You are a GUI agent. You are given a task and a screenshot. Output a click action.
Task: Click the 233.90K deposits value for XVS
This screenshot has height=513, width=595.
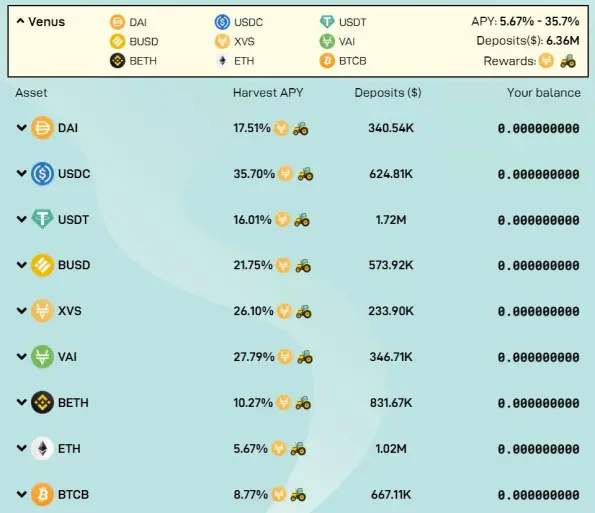pyautogui.click(x=391, y=311)
